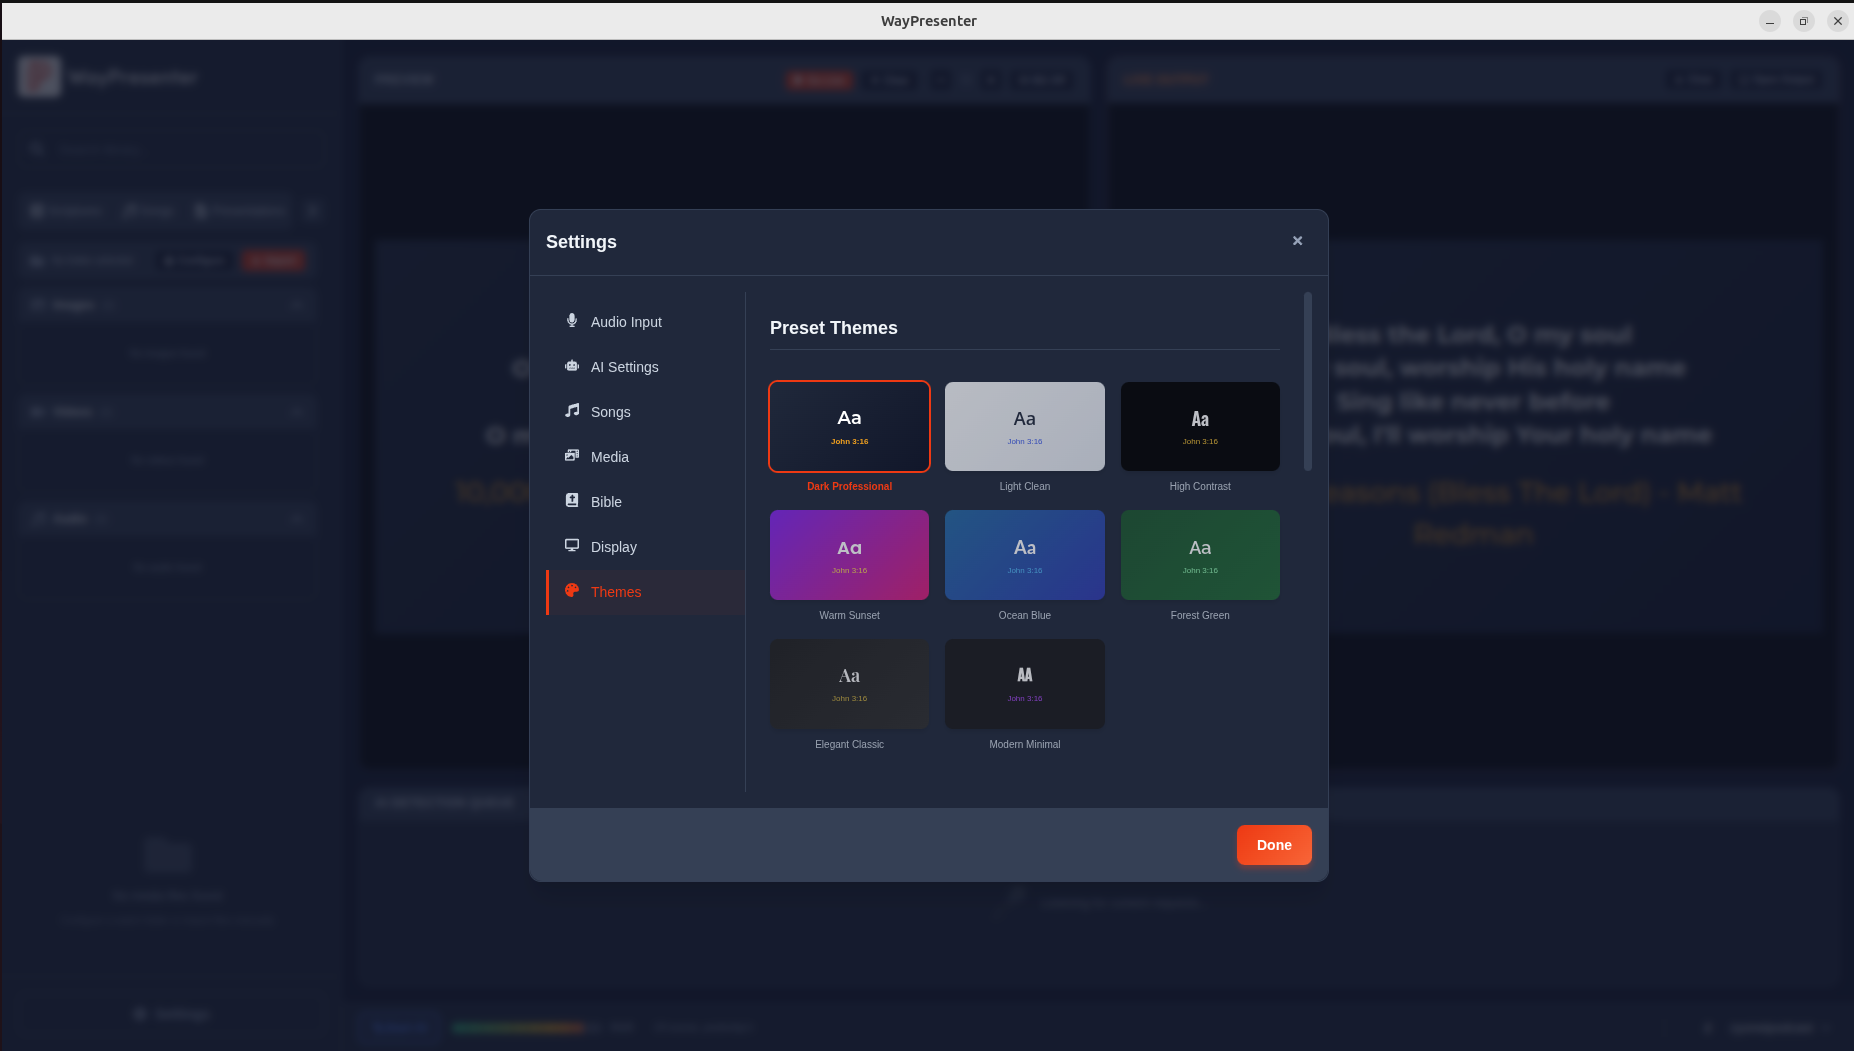Select the Elegant Classic theme
The image size is (1854, 1051).
pos(849,684)
